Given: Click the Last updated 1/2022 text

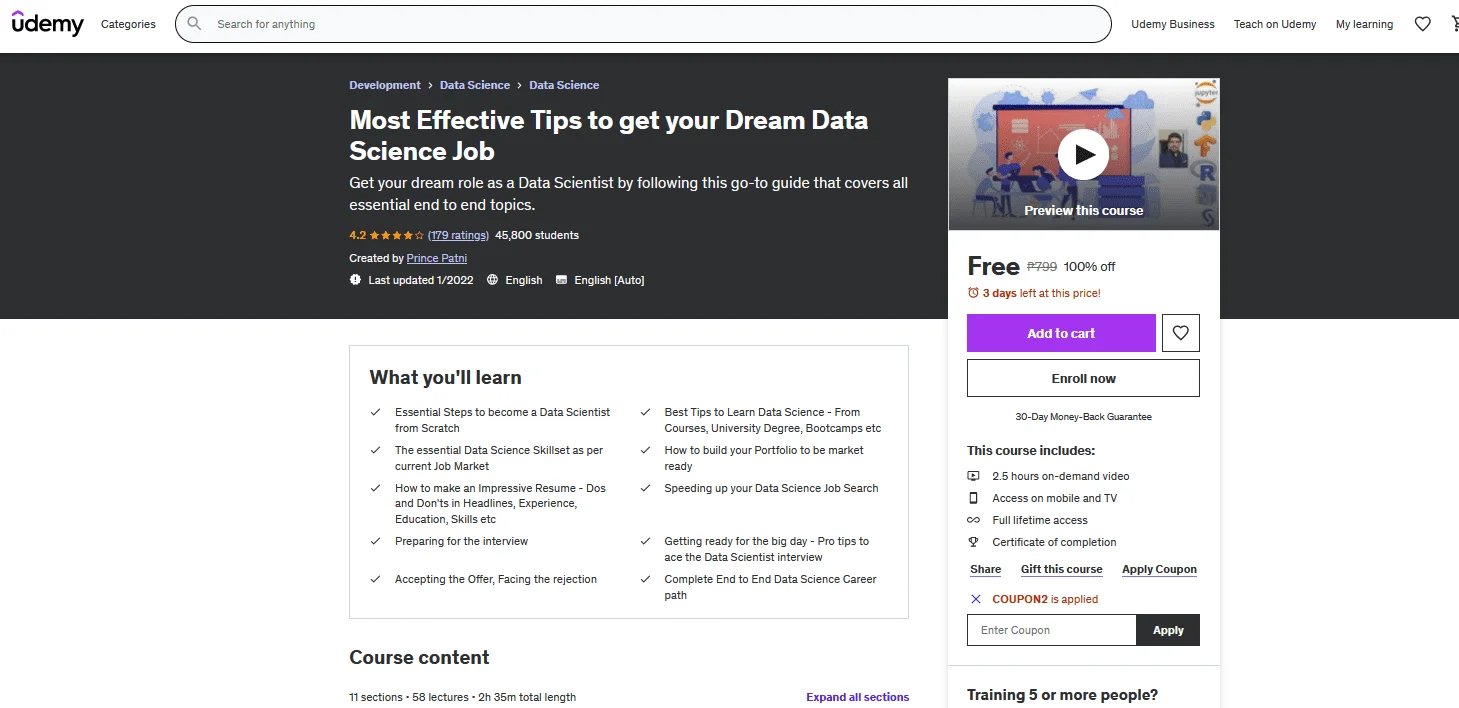Looking at the screenshot, I should coord(420,280).
